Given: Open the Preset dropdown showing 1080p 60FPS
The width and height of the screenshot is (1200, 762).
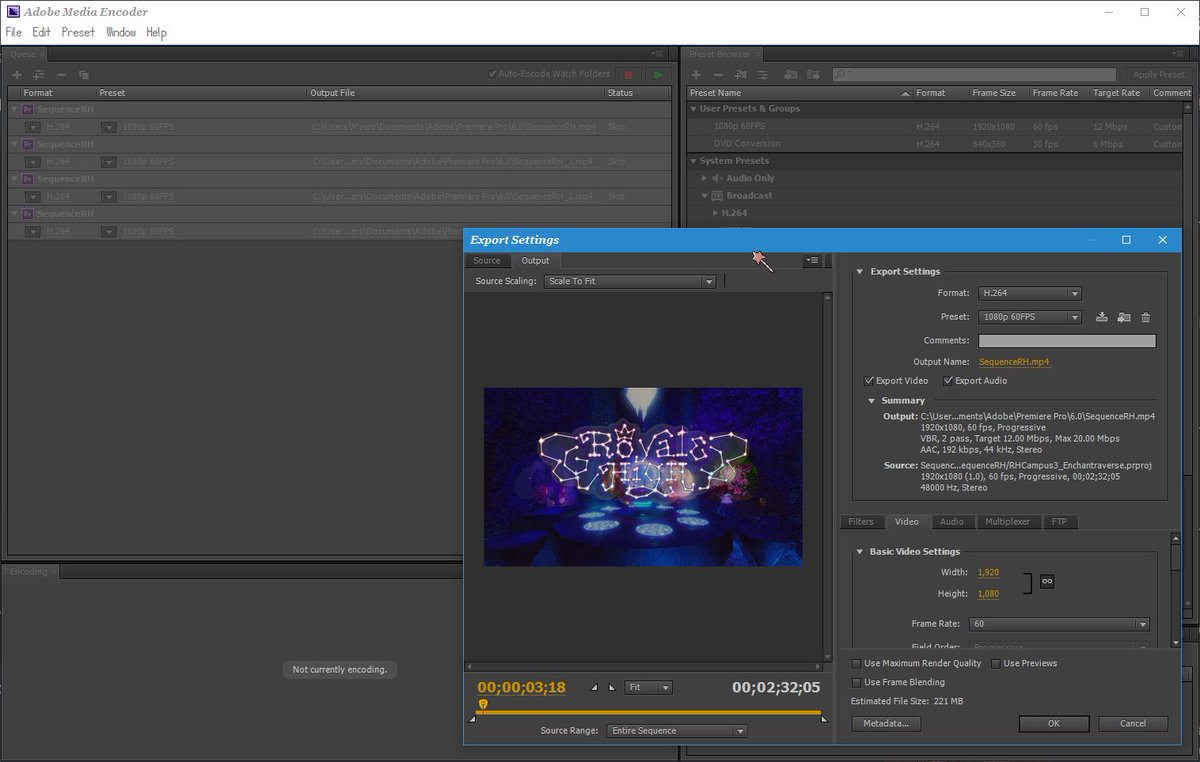Looking at the screenshot, I should pos(1030,317).
